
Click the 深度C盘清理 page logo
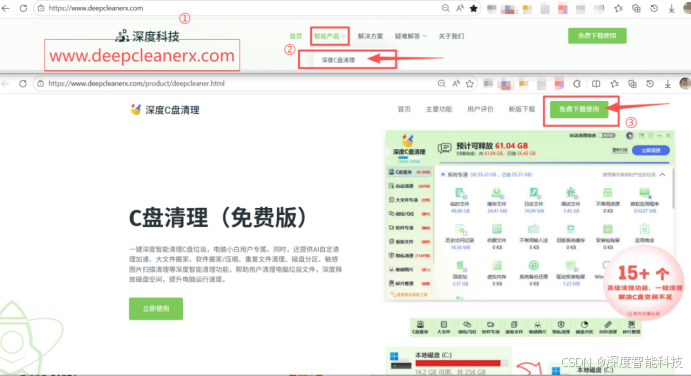[x=165, y=110]
